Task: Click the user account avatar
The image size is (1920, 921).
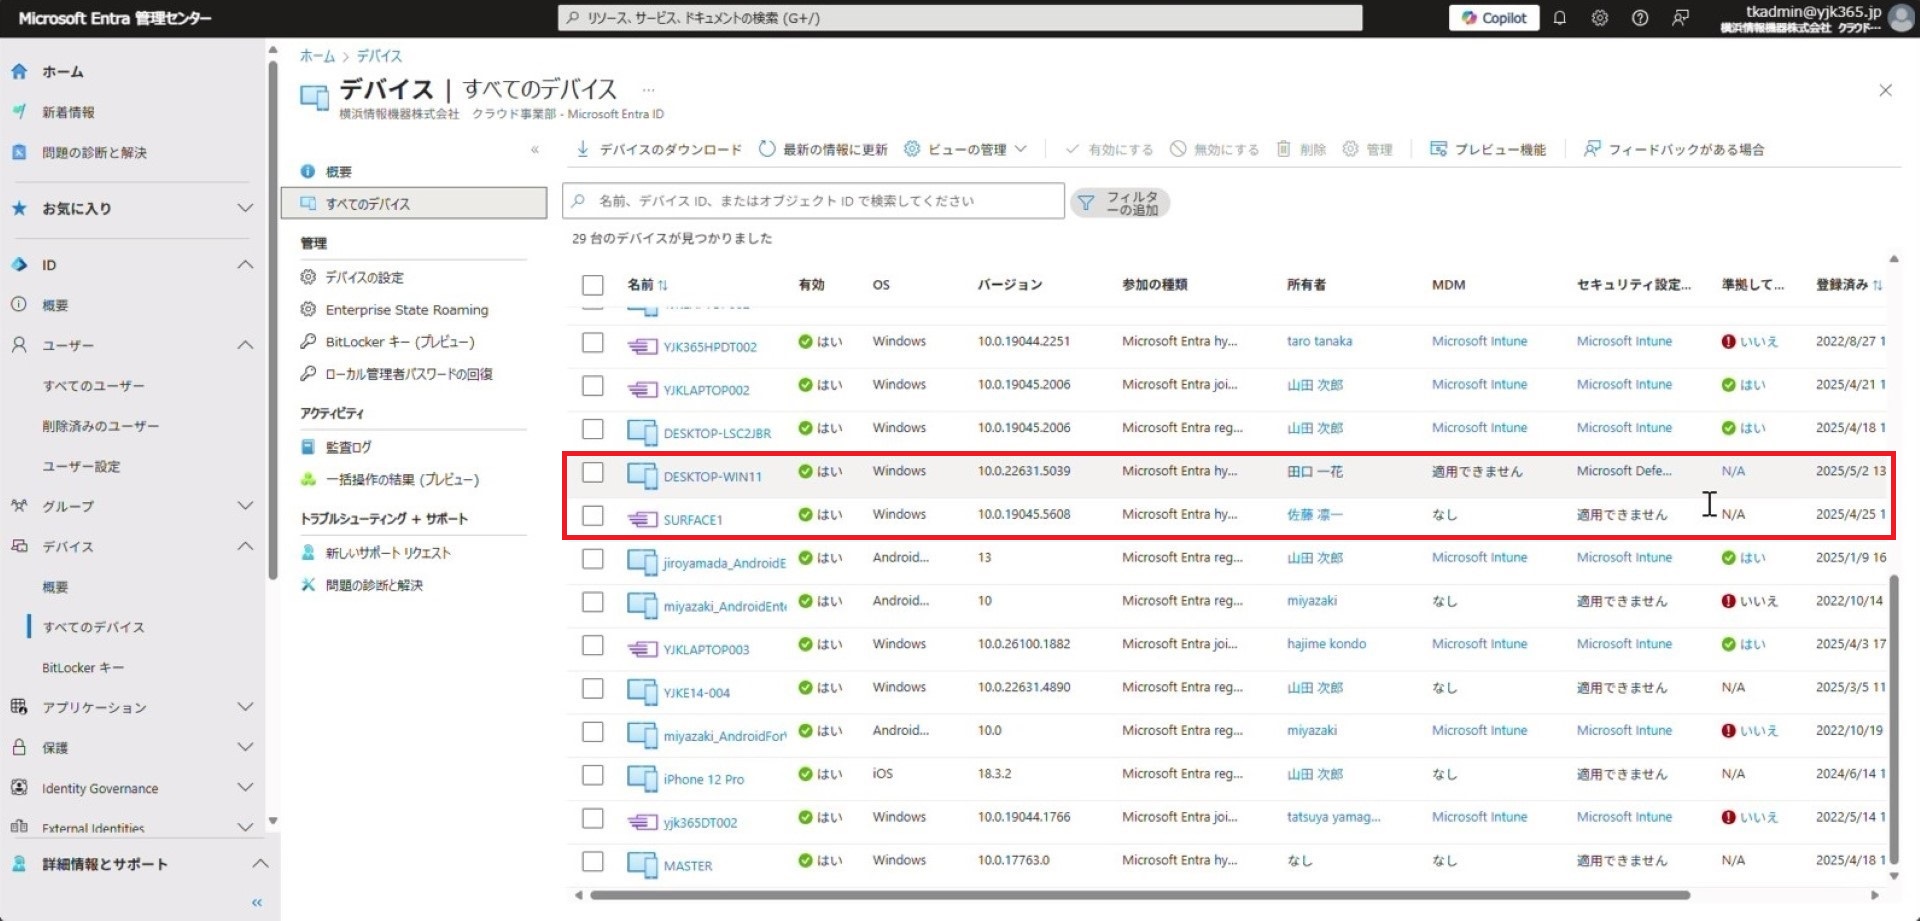Action: (1901, 18)
